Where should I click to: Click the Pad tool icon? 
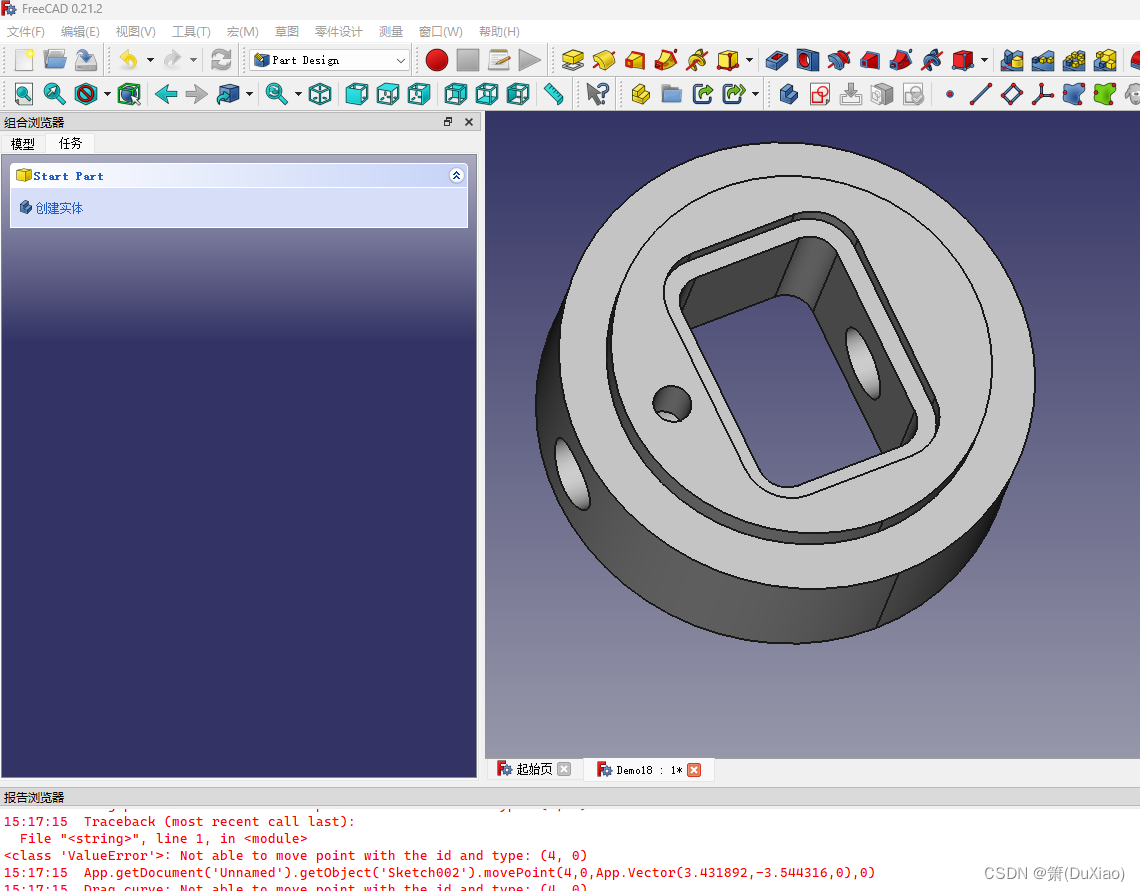tap(573, 60)
